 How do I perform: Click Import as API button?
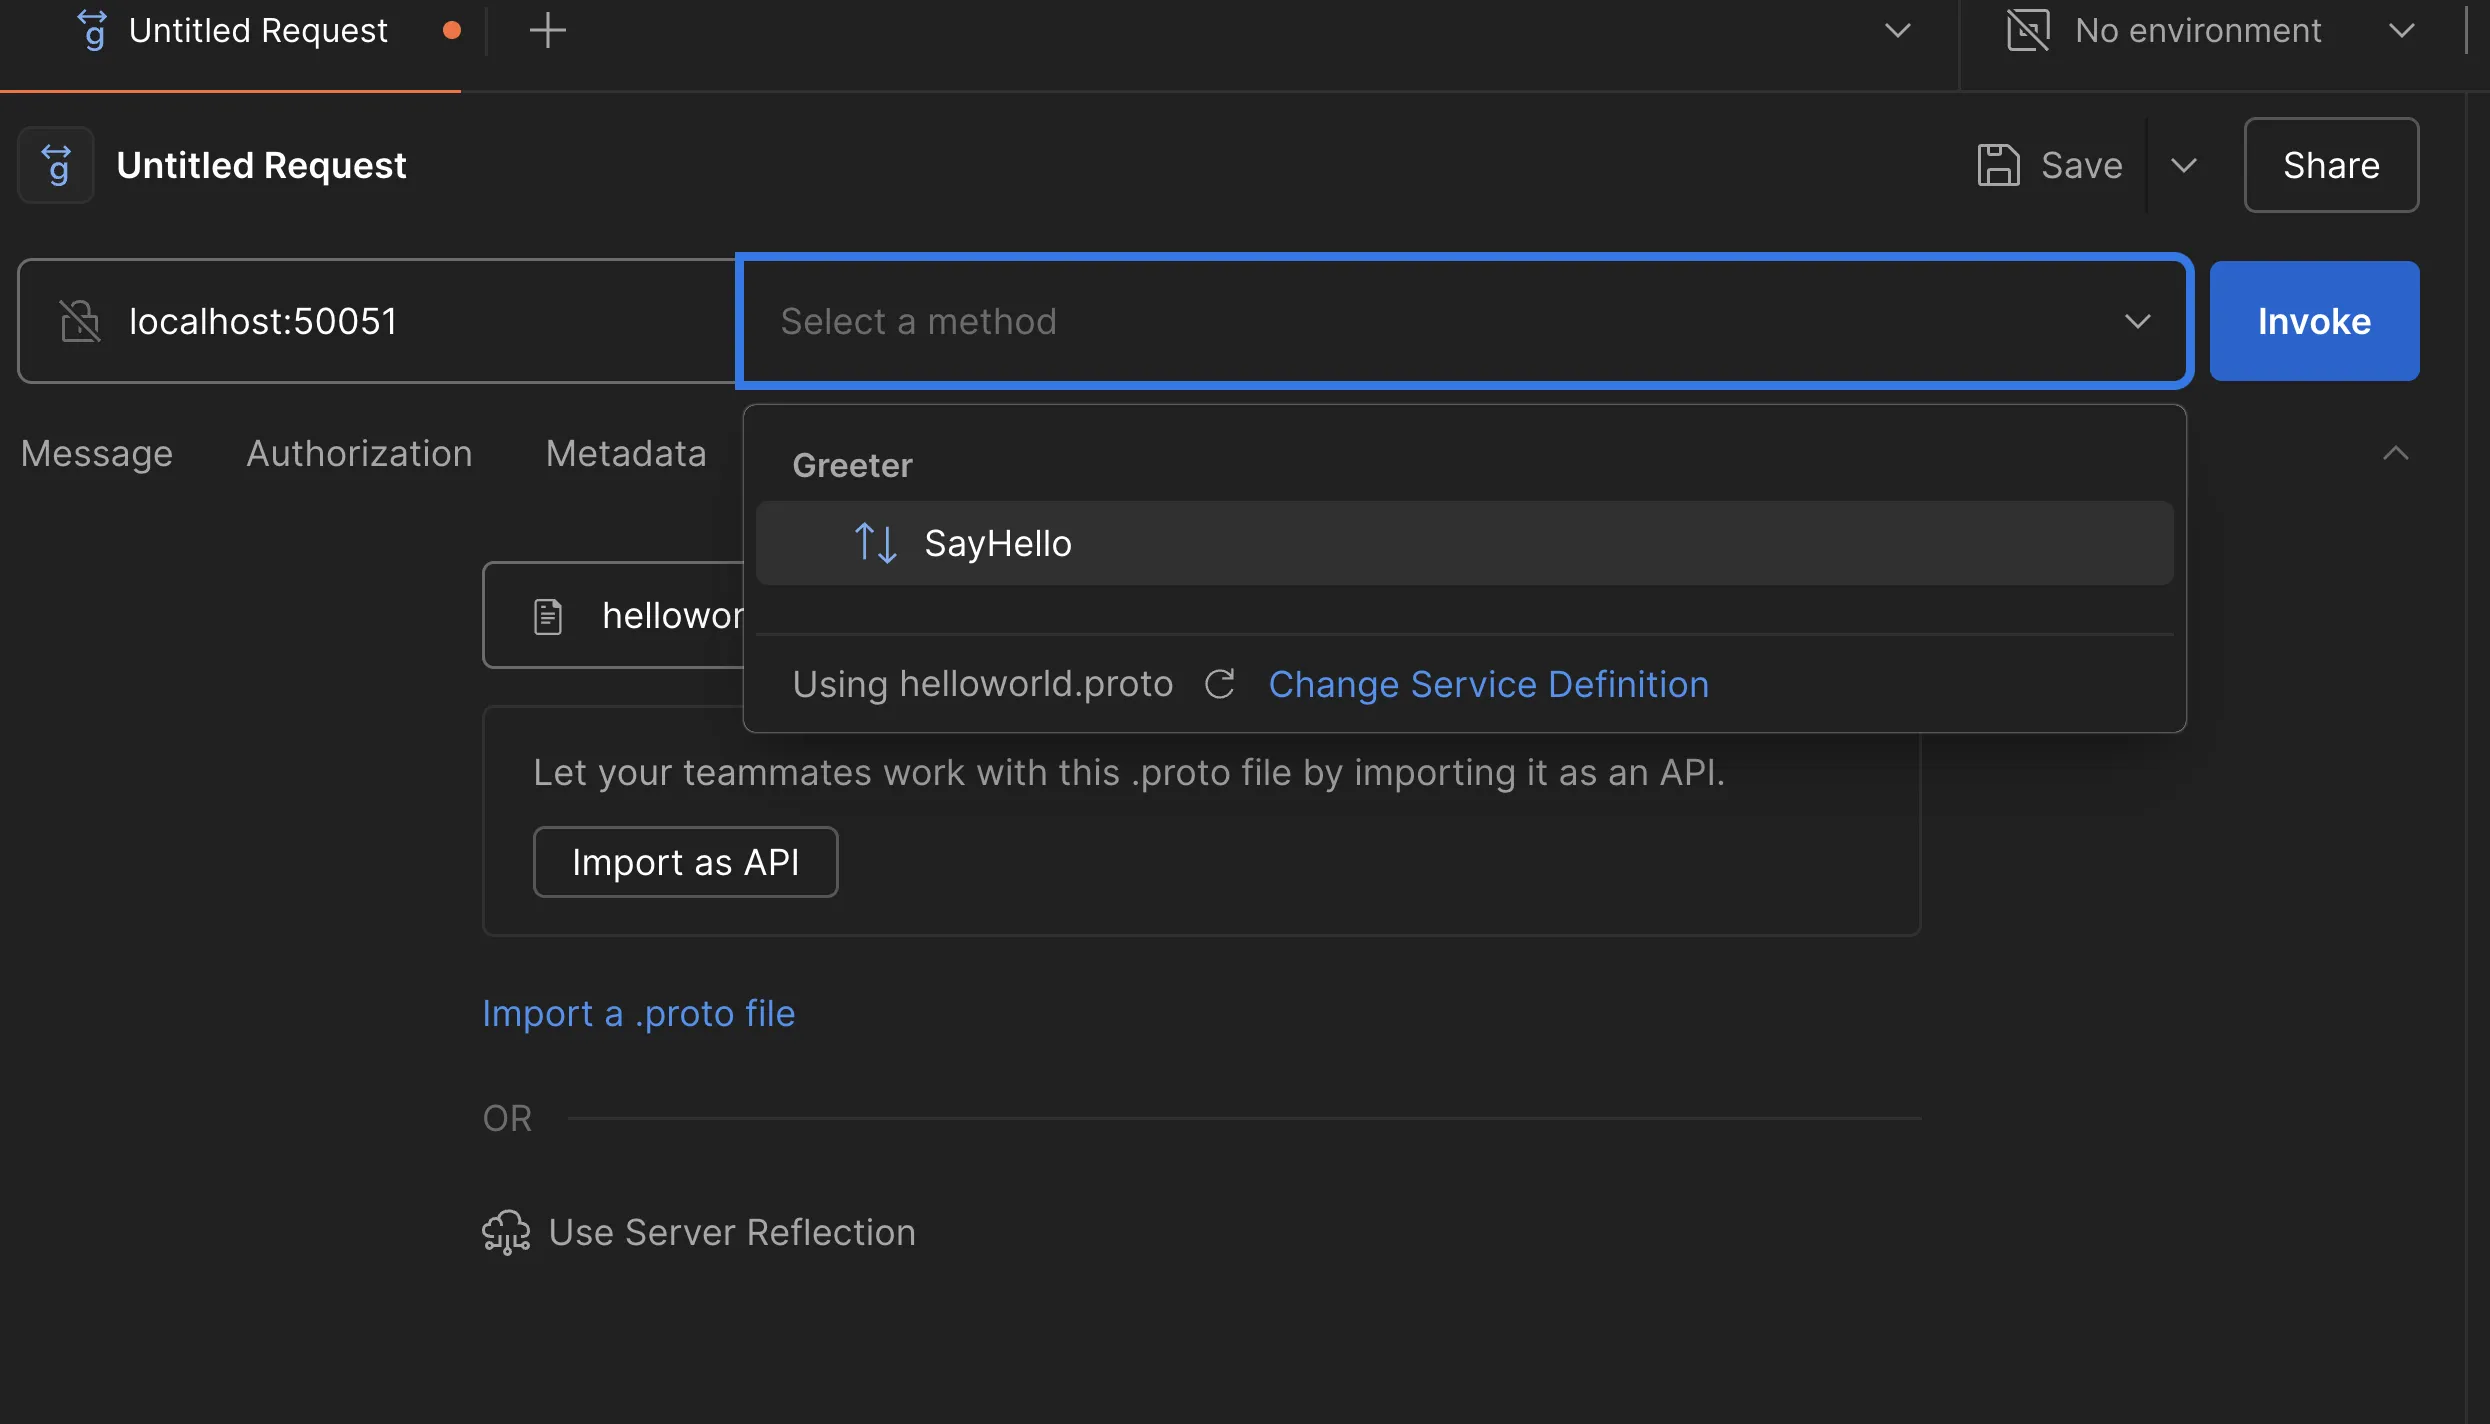coord(686,860)
